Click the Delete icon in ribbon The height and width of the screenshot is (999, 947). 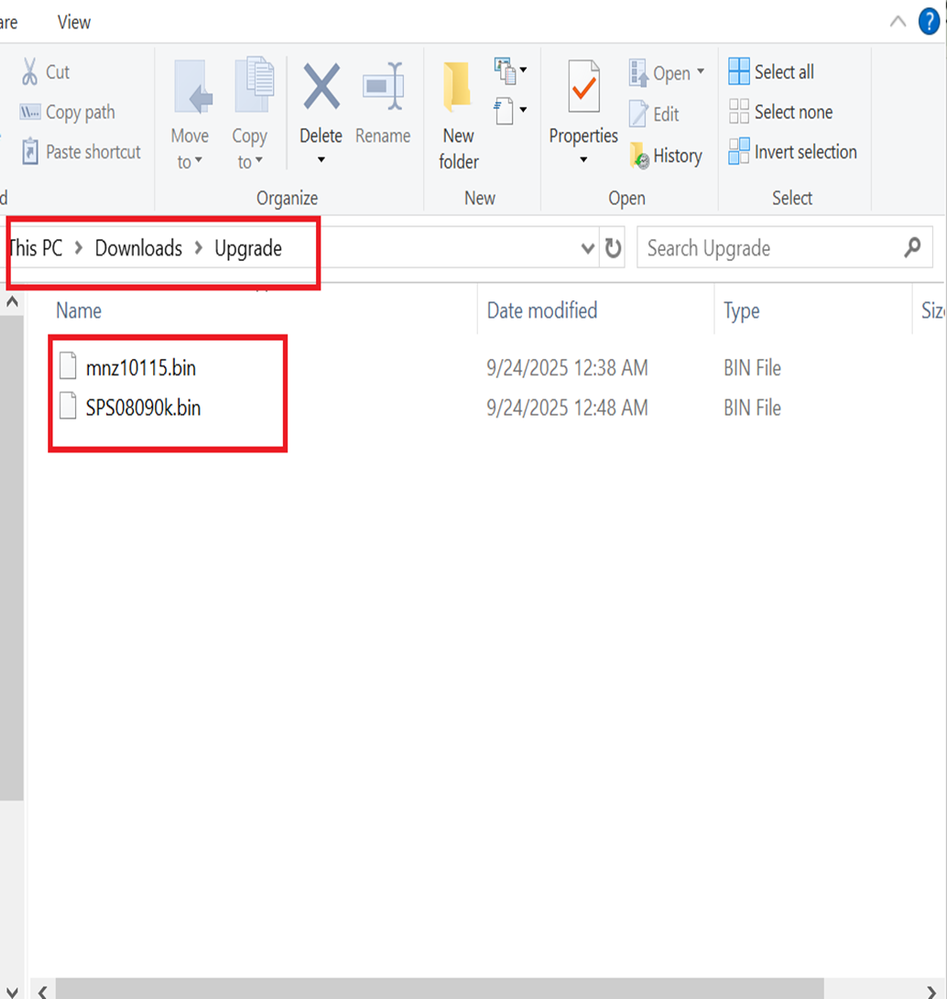coord(321,90)
